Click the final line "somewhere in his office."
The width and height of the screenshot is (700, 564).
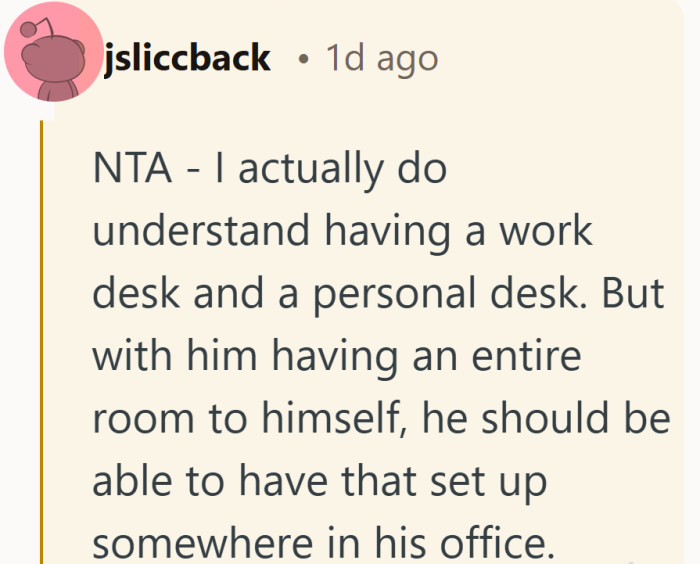coord(323,543)
